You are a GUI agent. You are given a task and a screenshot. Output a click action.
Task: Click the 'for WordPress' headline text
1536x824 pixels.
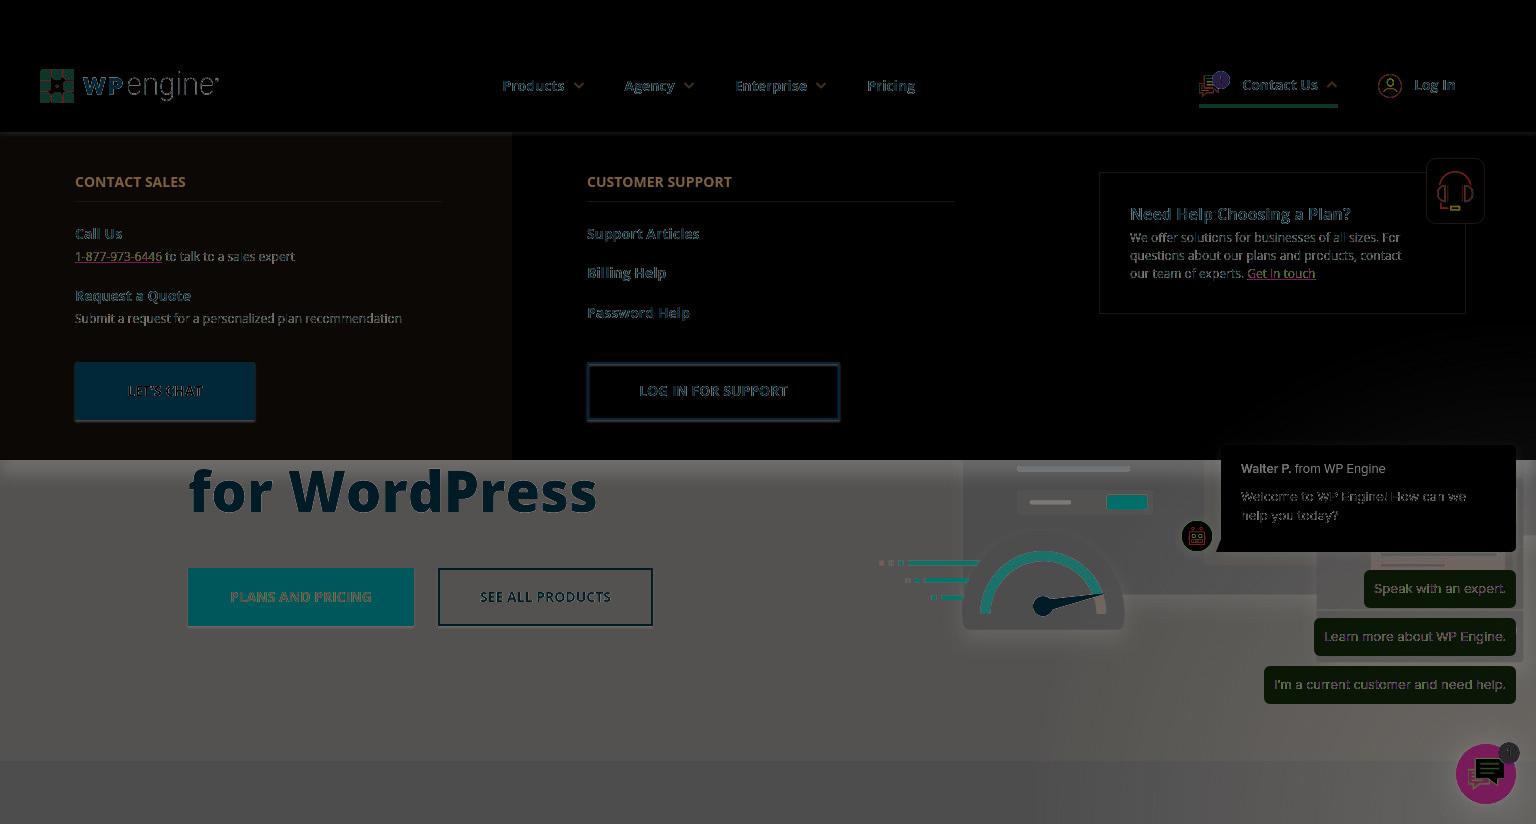tap(393, 491)
